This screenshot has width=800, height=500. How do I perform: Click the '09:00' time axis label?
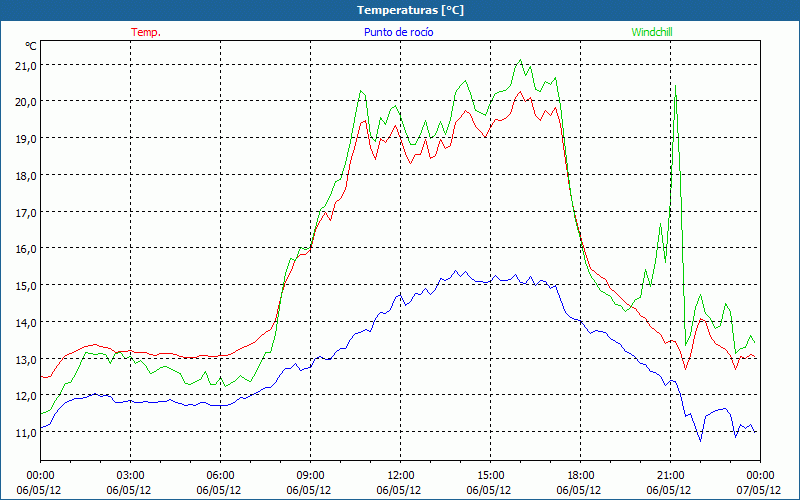[310, 476]
